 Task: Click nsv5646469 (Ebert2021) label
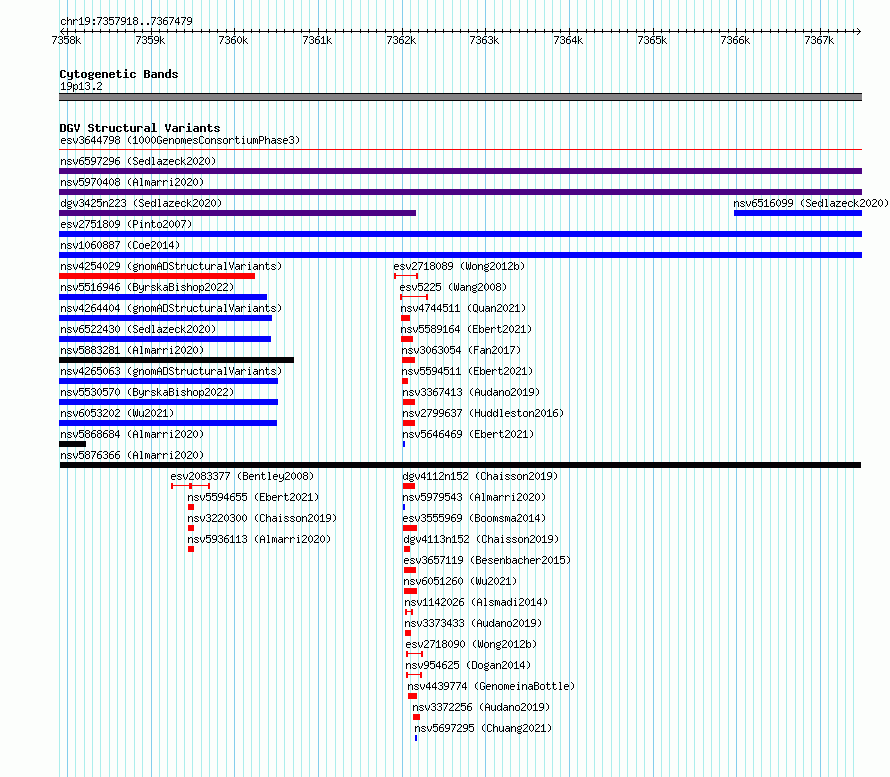tap(468, 434)
